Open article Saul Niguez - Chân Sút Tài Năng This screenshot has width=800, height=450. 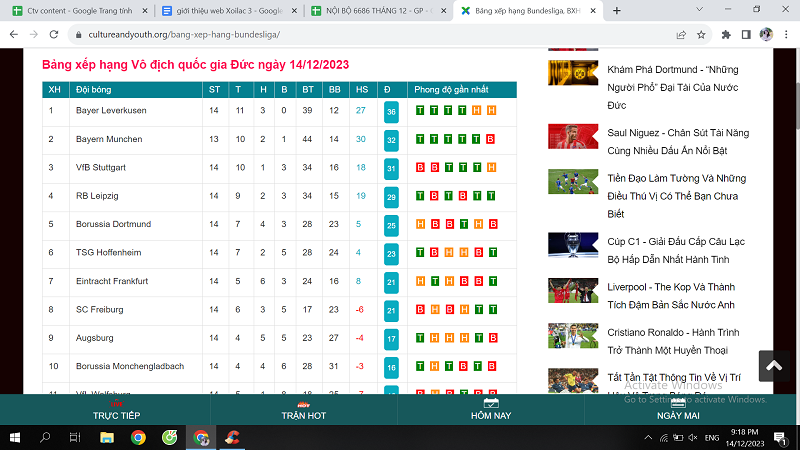(678, 141)
